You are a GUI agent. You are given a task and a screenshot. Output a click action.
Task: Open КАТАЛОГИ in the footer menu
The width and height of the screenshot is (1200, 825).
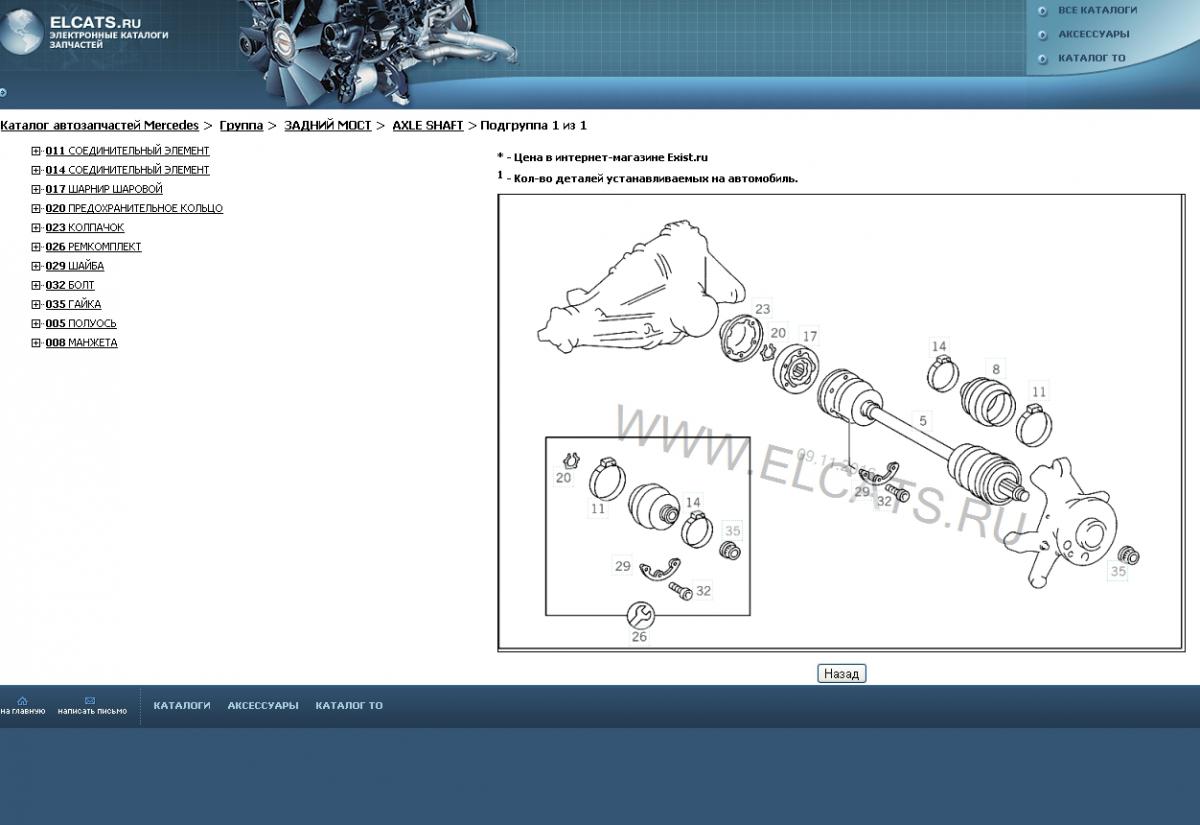click(x=182, y=705)
